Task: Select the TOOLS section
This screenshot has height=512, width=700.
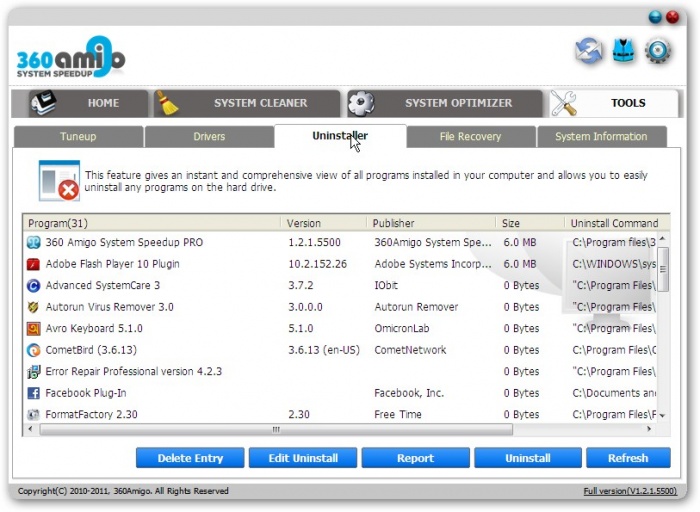Action: (614, 103)
